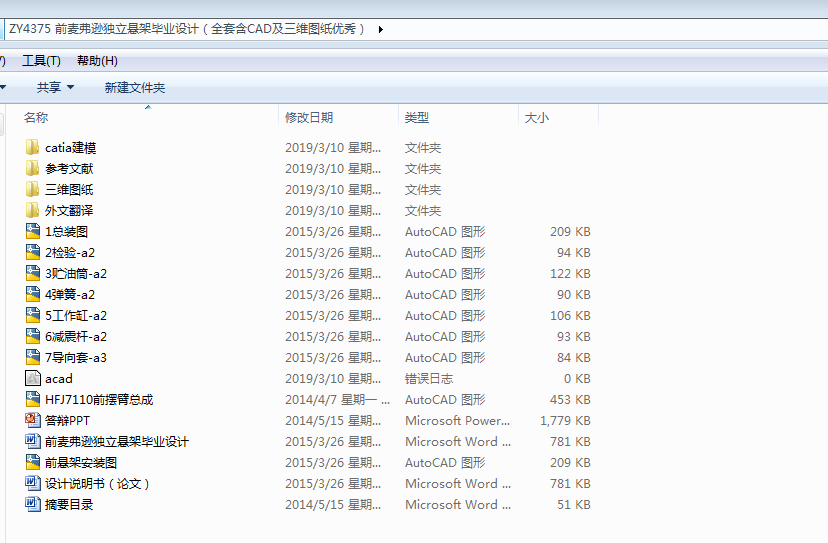The image size is (828, 543).
Task: Select the file name 7导向套-a3
Action: coord(76,357)
